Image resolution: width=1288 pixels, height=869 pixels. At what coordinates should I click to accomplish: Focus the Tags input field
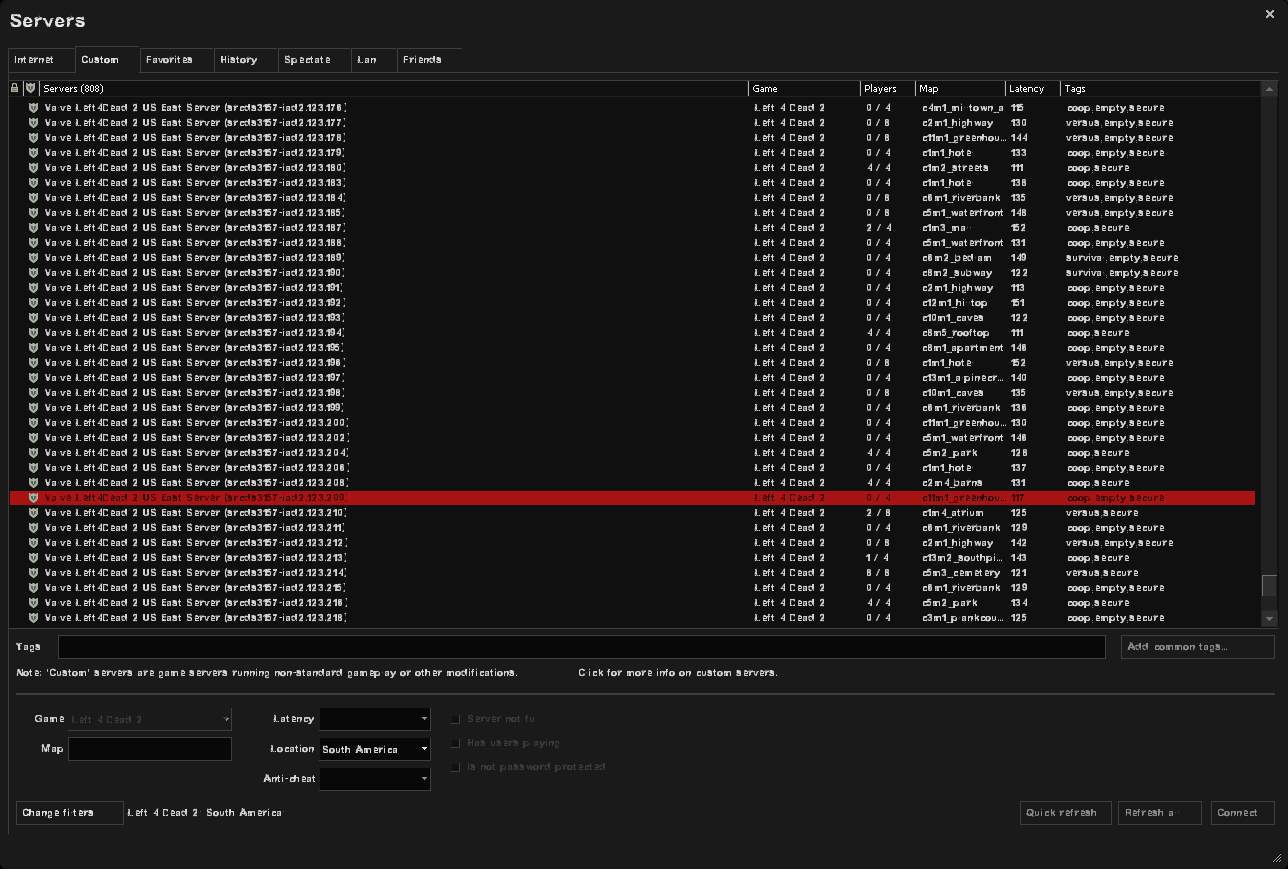(x=582, y=647)
